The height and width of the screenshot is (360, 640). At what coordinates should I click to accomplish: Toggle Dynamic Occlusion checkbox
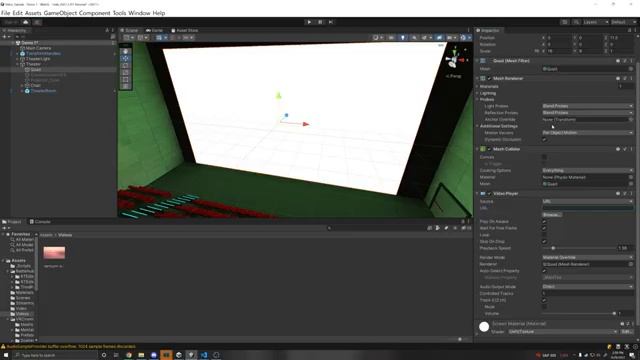[x=544, y=140]
